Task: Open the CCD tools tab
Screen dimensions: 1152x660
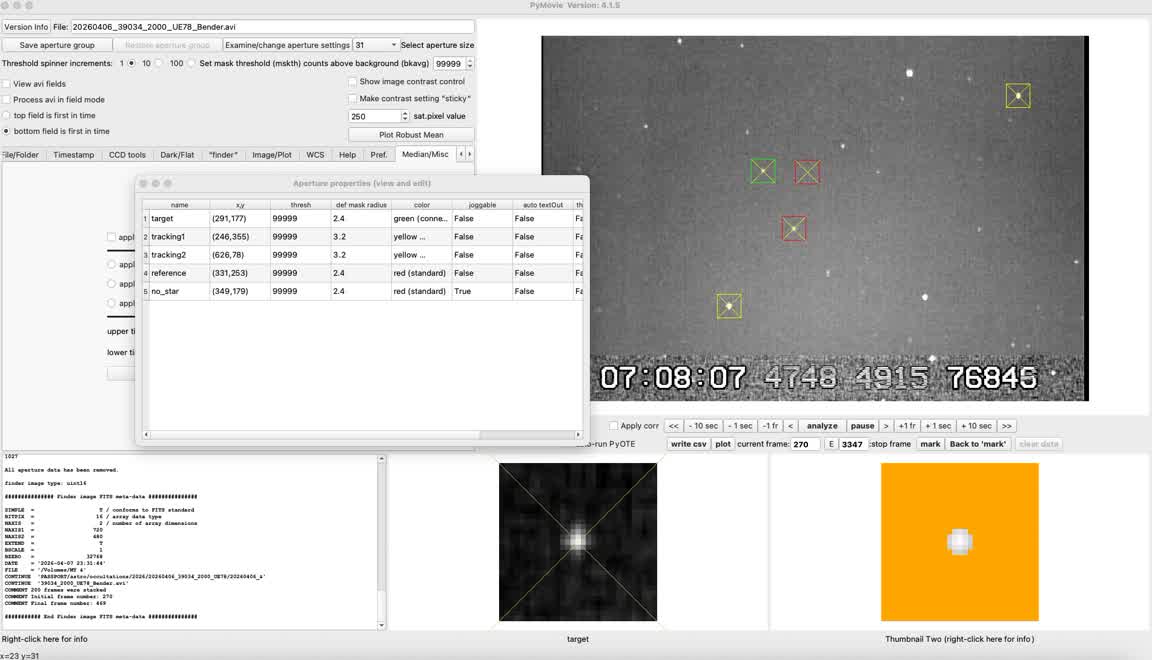Action: click(x=127, y=155)
